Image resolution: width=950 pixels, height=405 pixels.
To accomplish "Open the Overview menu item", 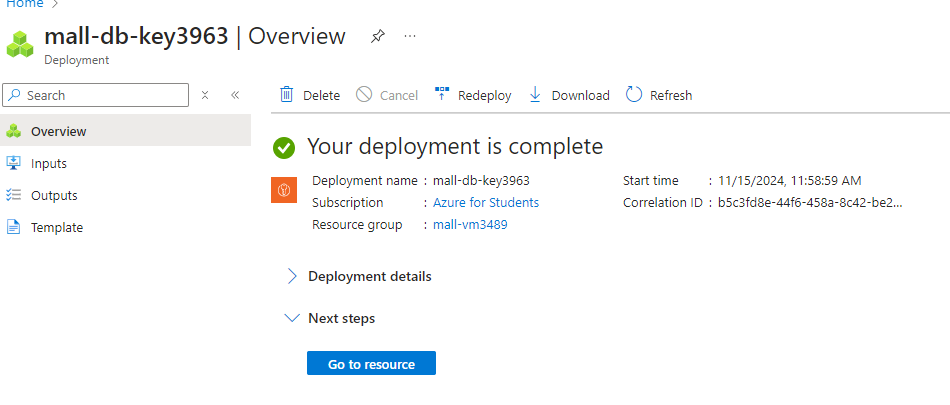I will coord(125,131).
